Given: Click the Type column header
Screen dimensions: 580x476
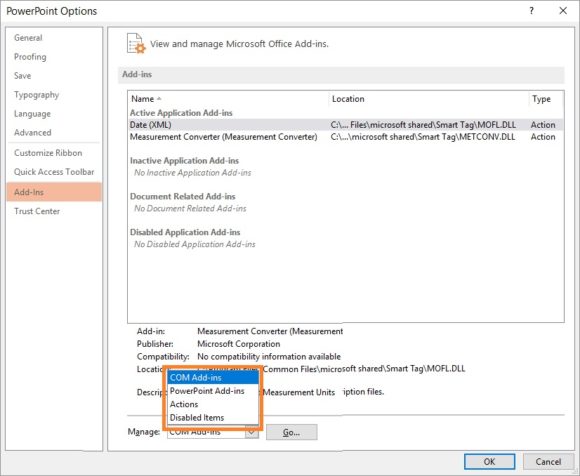Looking at the screenshot, I should coord(546,99).
